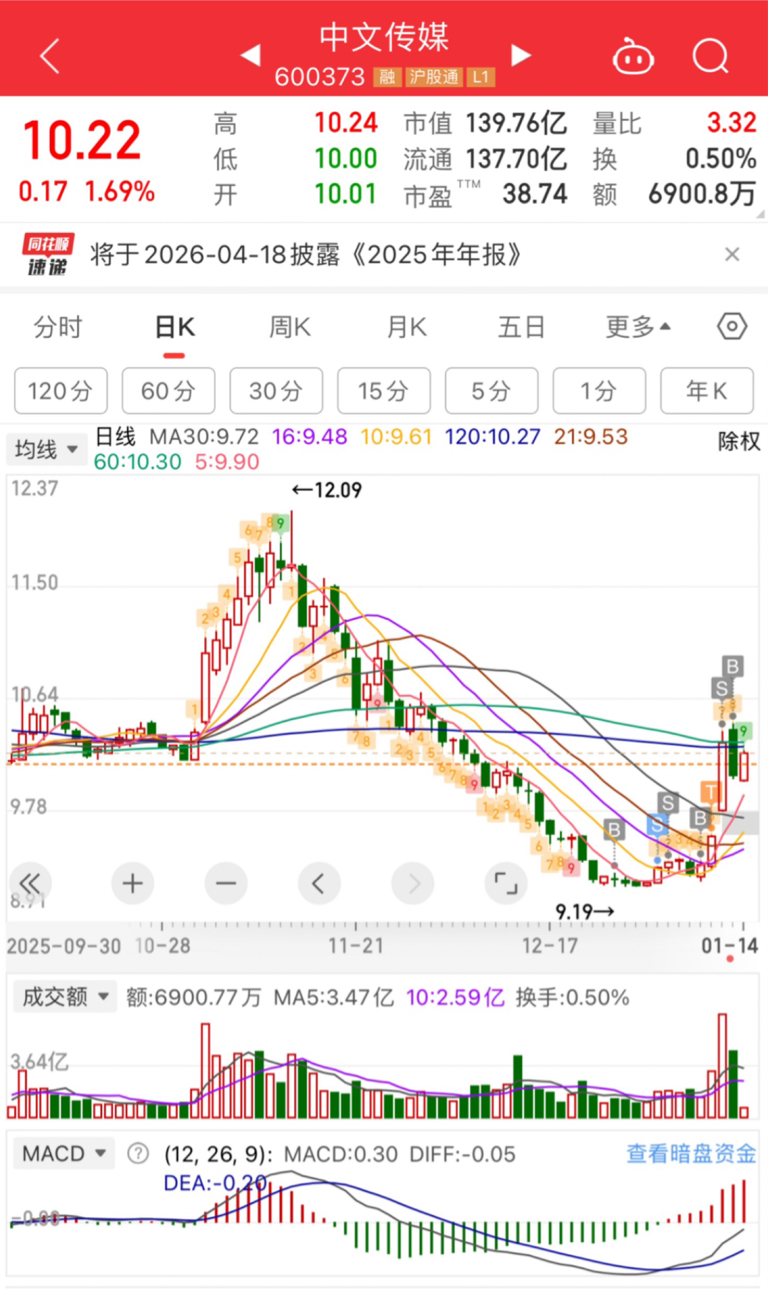Click the current price 10.22
769x1289 pixels.
pyautogui.click(x=82, y=141)
